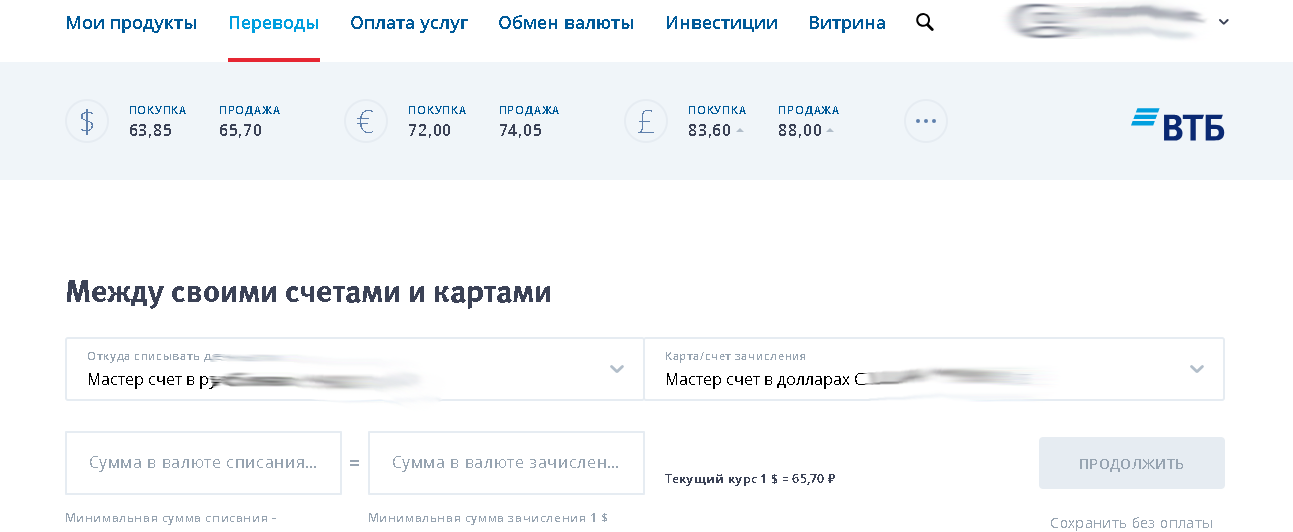Click the dollar currency icon
1293x532 pixels.
point(87,122)
